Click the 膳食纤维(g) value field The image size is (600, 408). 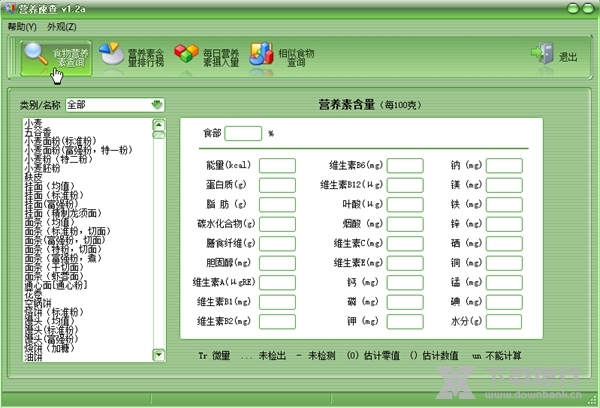(277, 244)
